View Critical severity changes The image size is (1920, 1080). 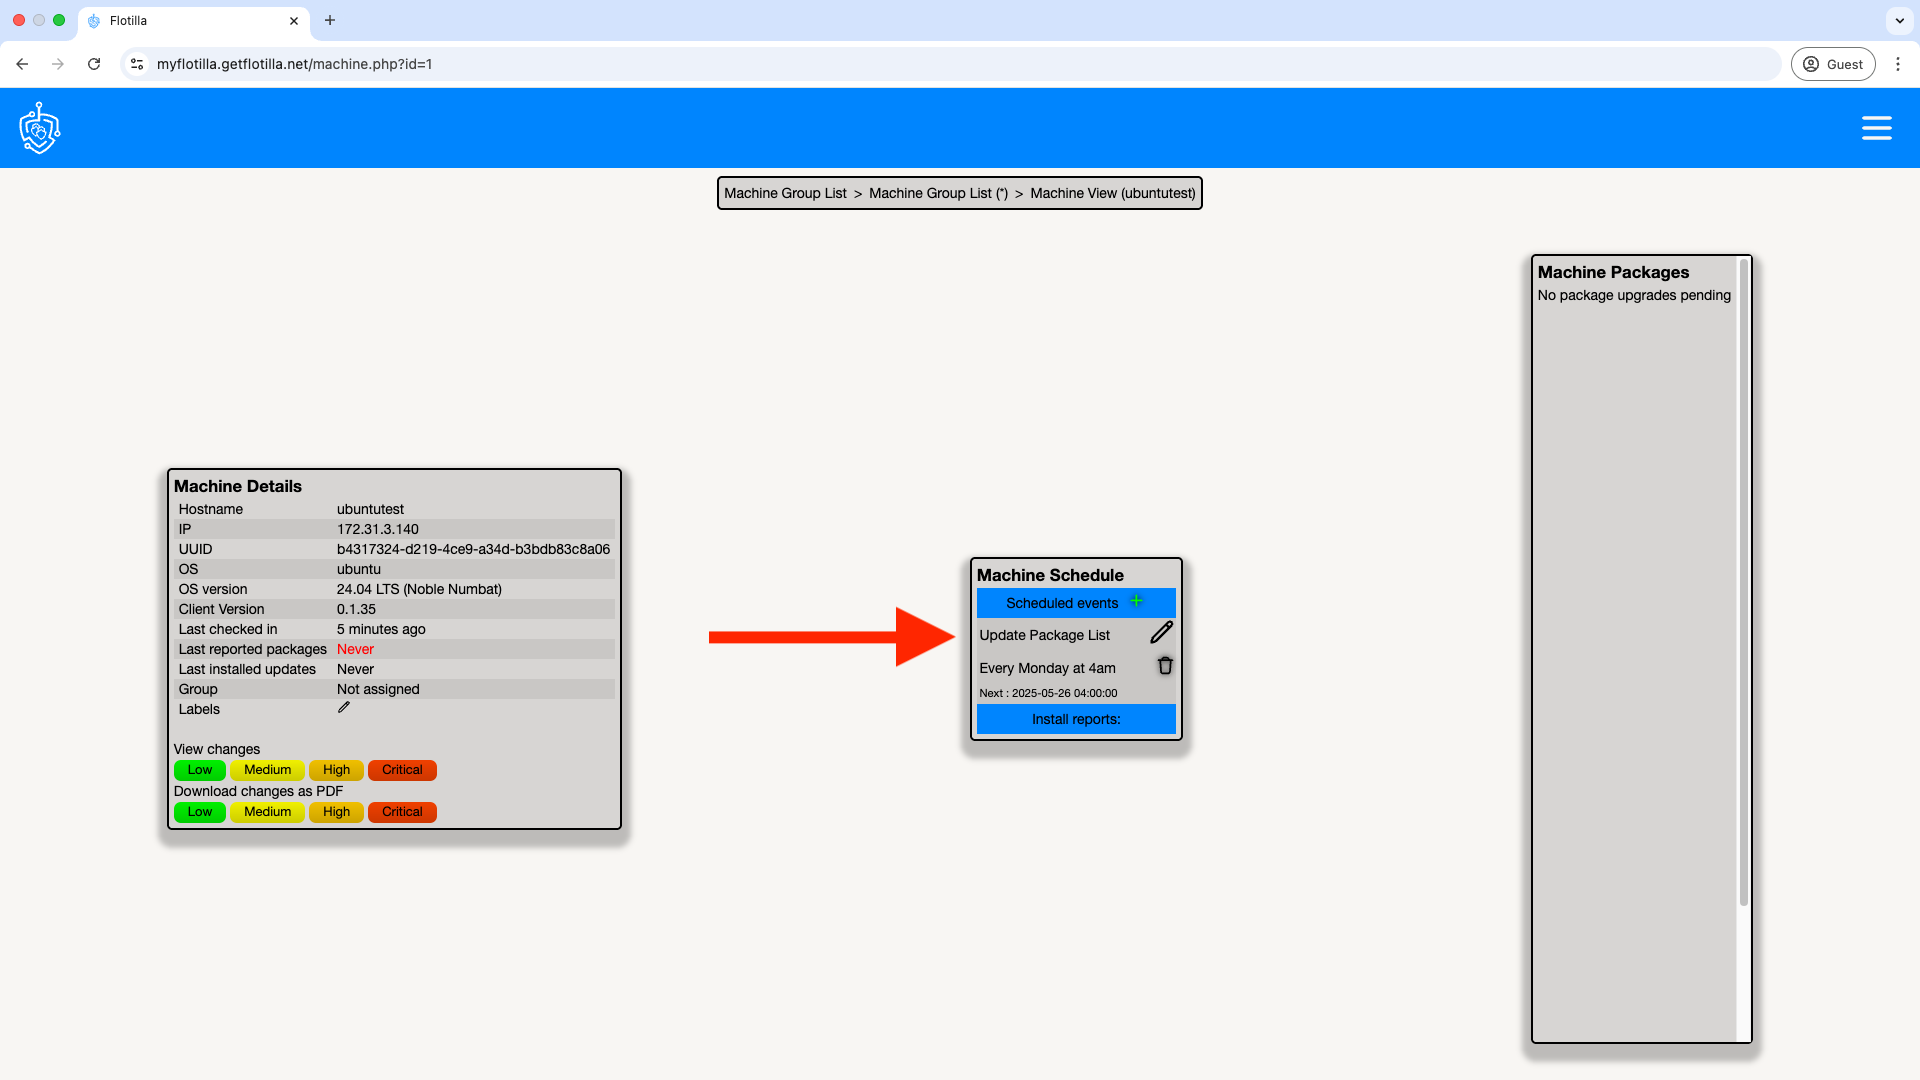(402, 770)
